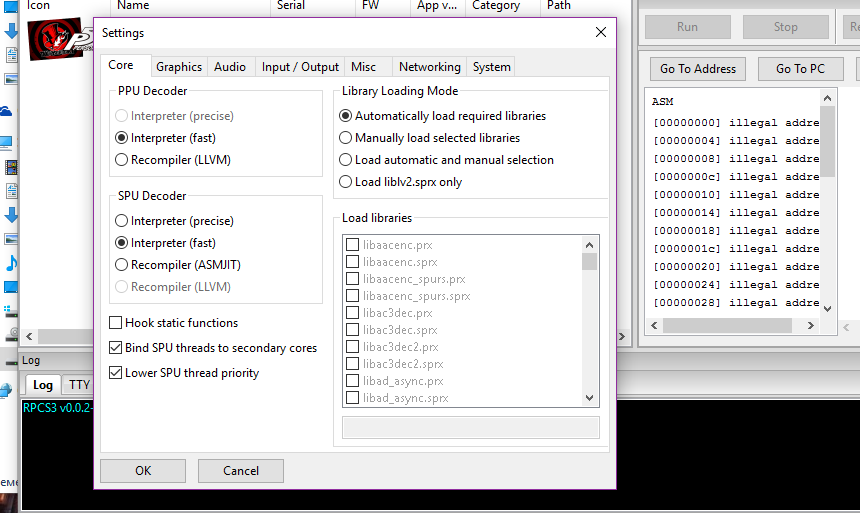Select Manually load selected libraries
The width and height of the screenshot is (860, 513).
pyautogui.click(x=346, y=138)
